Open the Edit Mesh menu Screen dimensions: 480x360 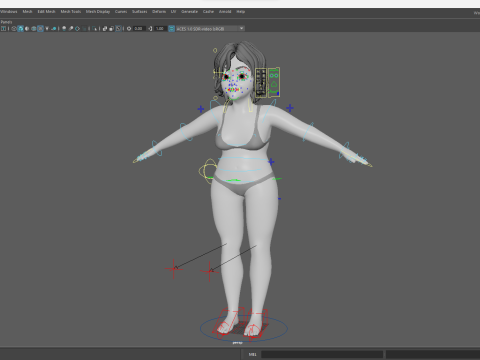coord(46,12)
